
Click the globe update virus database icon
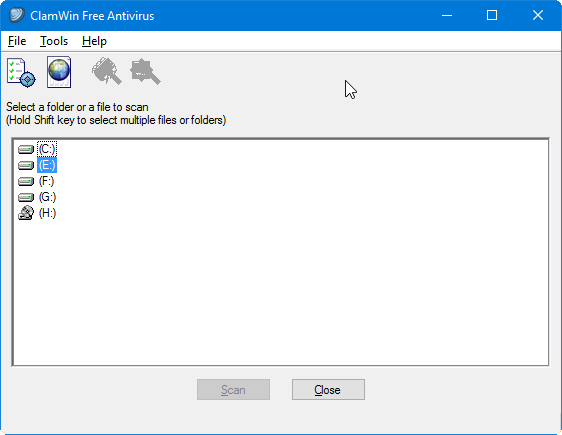[x=59, y=72]
